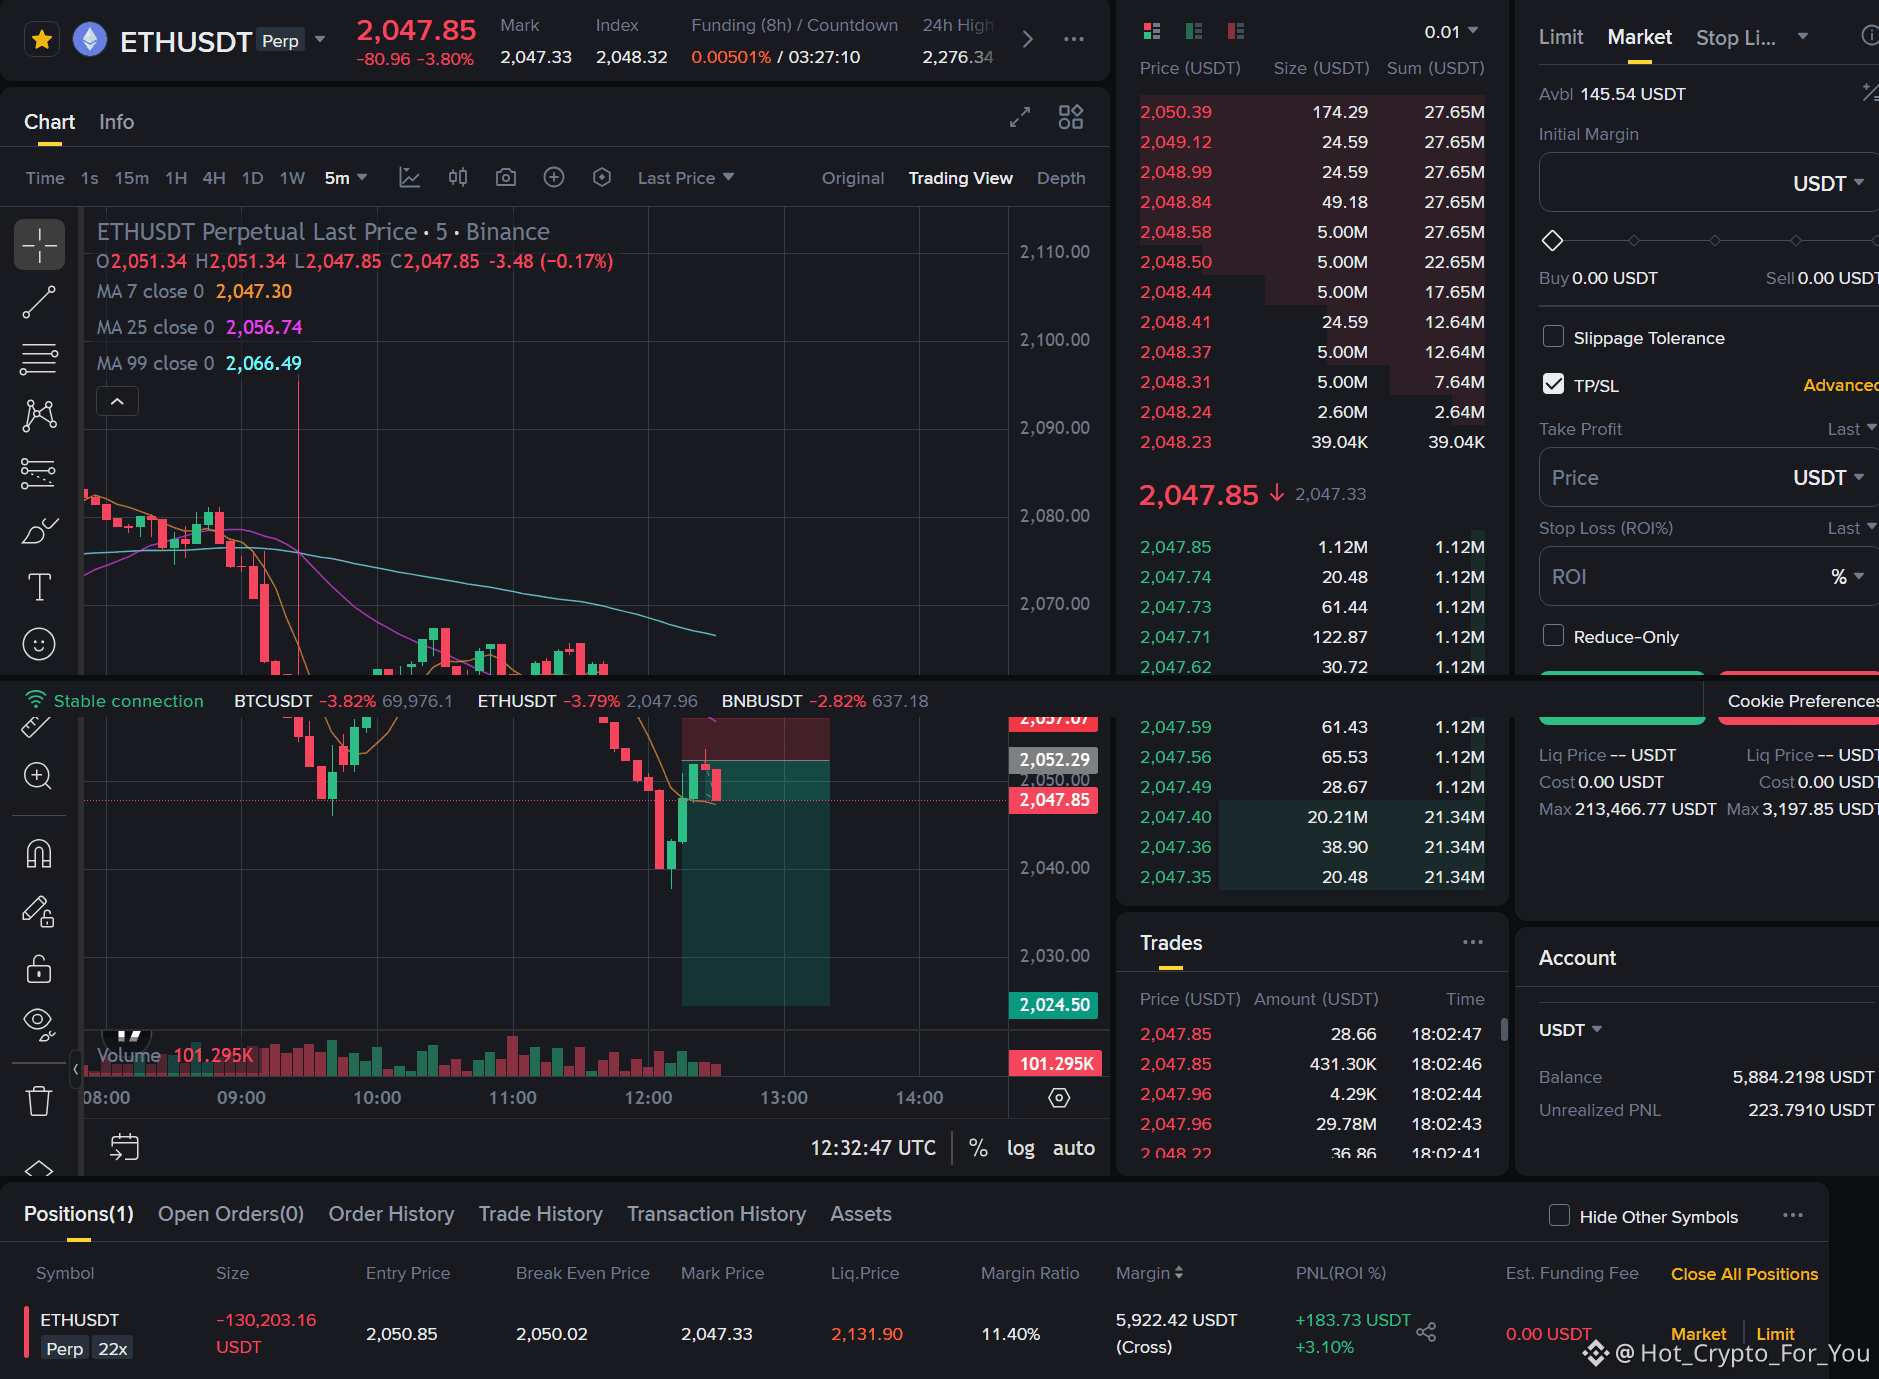Click Close All Positions

tap(1744, 1274)
